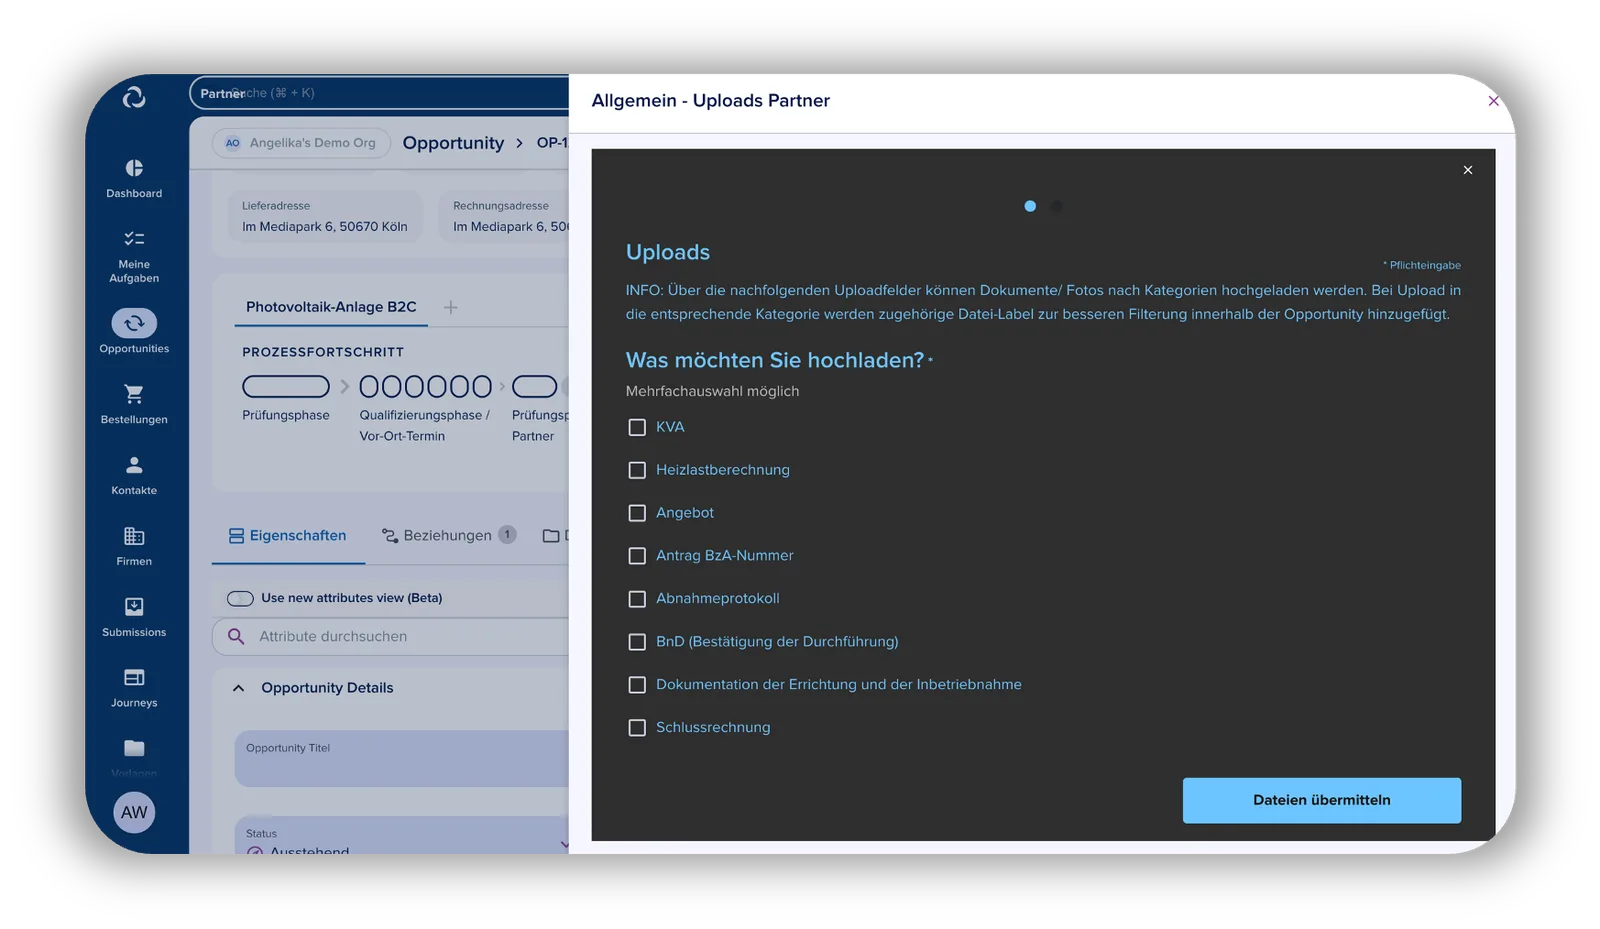The height and width of the screenshot is (929, 1600).
Task: Click search magnifier in attribute search
Action: (x=236, y=636)
